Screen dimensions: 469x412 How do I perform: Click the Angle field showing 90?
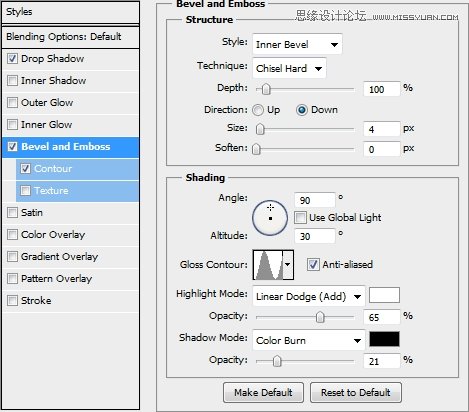tap(315, 200)
